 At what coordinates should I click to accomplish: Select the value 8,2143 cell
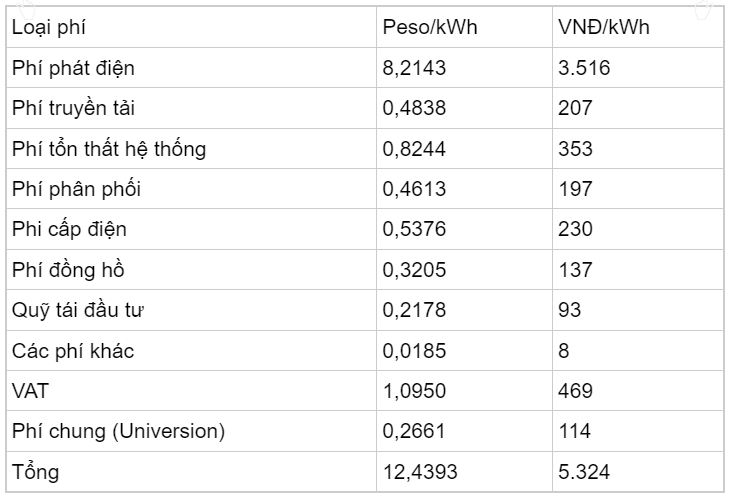coord(414,68)
